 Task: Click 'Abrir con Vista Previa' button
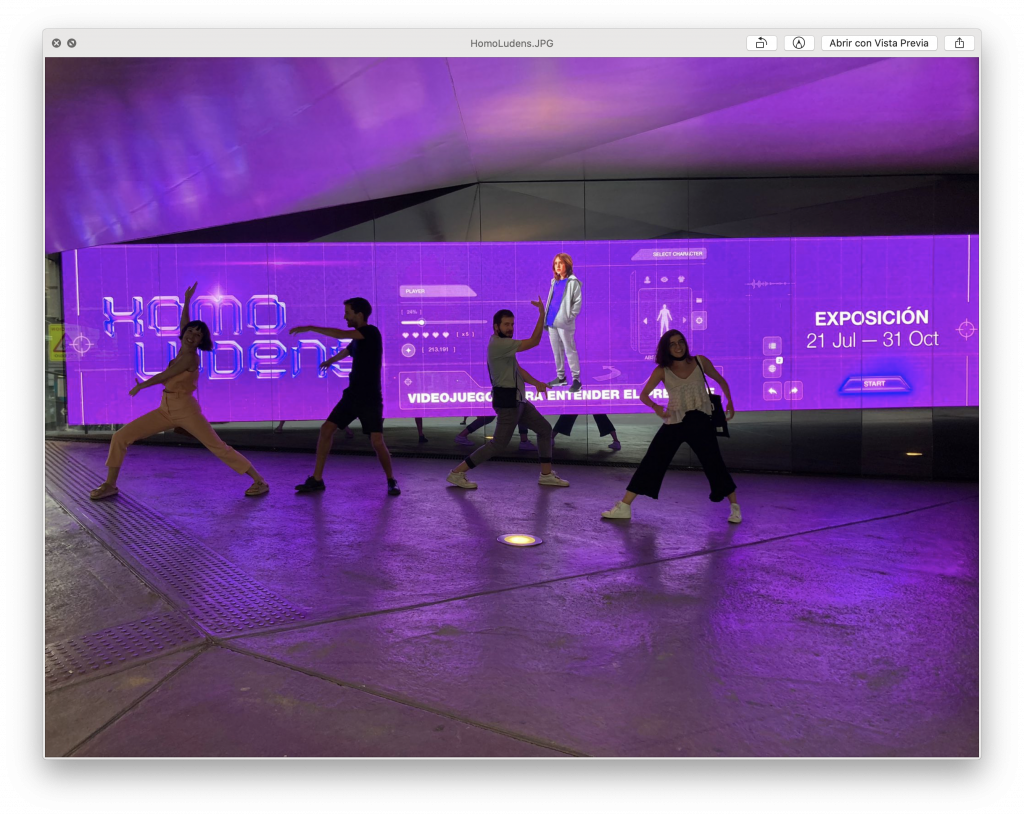pyautogui.click(x=879, y=43)
